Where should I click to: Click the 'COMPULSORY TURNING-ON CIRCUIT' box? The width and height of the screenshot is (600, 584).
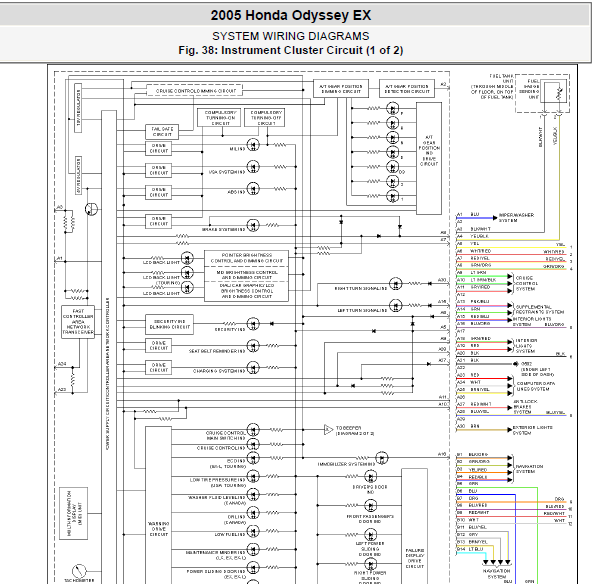point(219,117)
